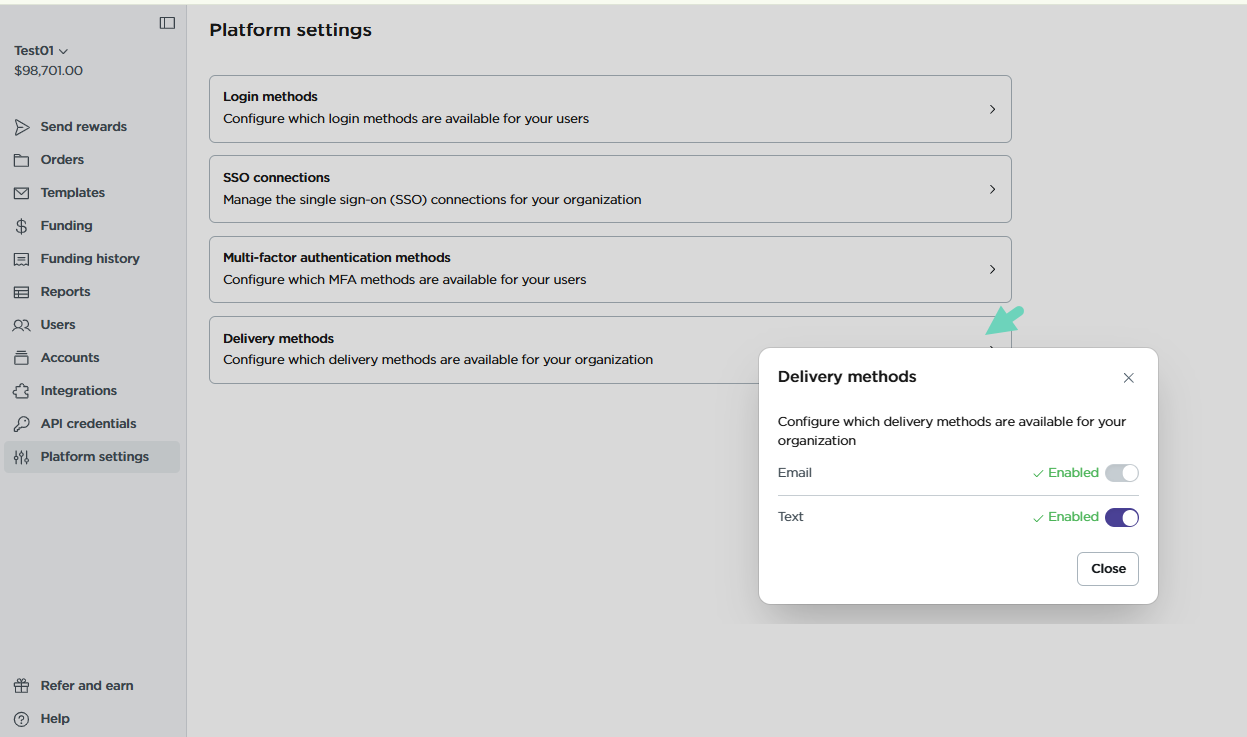This screenshot has width=1247, height=737.
Task: Toggle the Email delivery method switch
Action: [x=1121, y=473]
